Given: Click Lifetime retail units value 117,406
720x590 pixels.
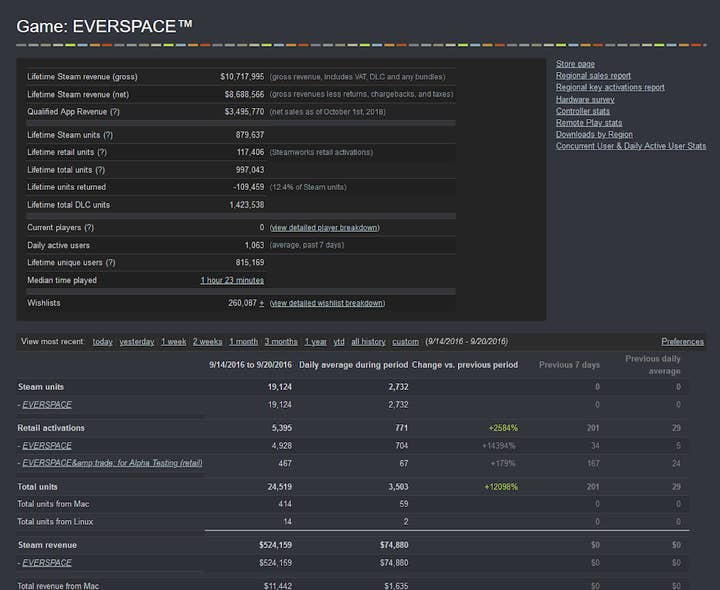Looking at the screenshot, I should (250, 152).
